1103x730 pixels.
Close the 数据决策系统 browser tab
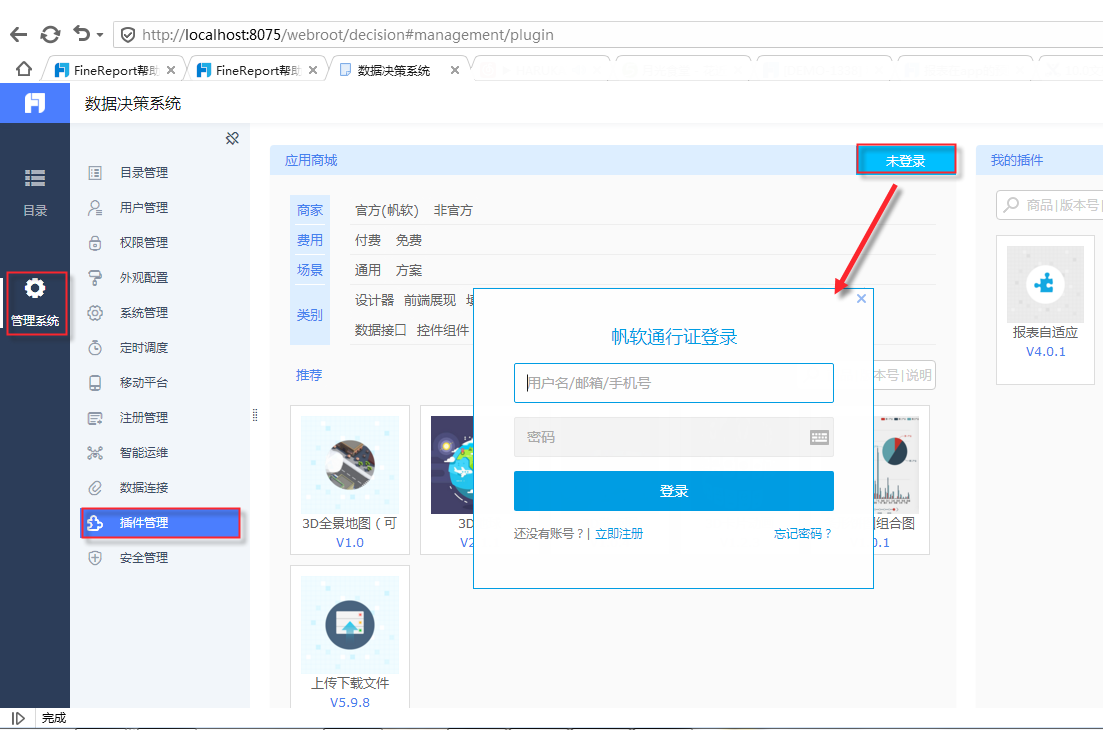[455, 70]
